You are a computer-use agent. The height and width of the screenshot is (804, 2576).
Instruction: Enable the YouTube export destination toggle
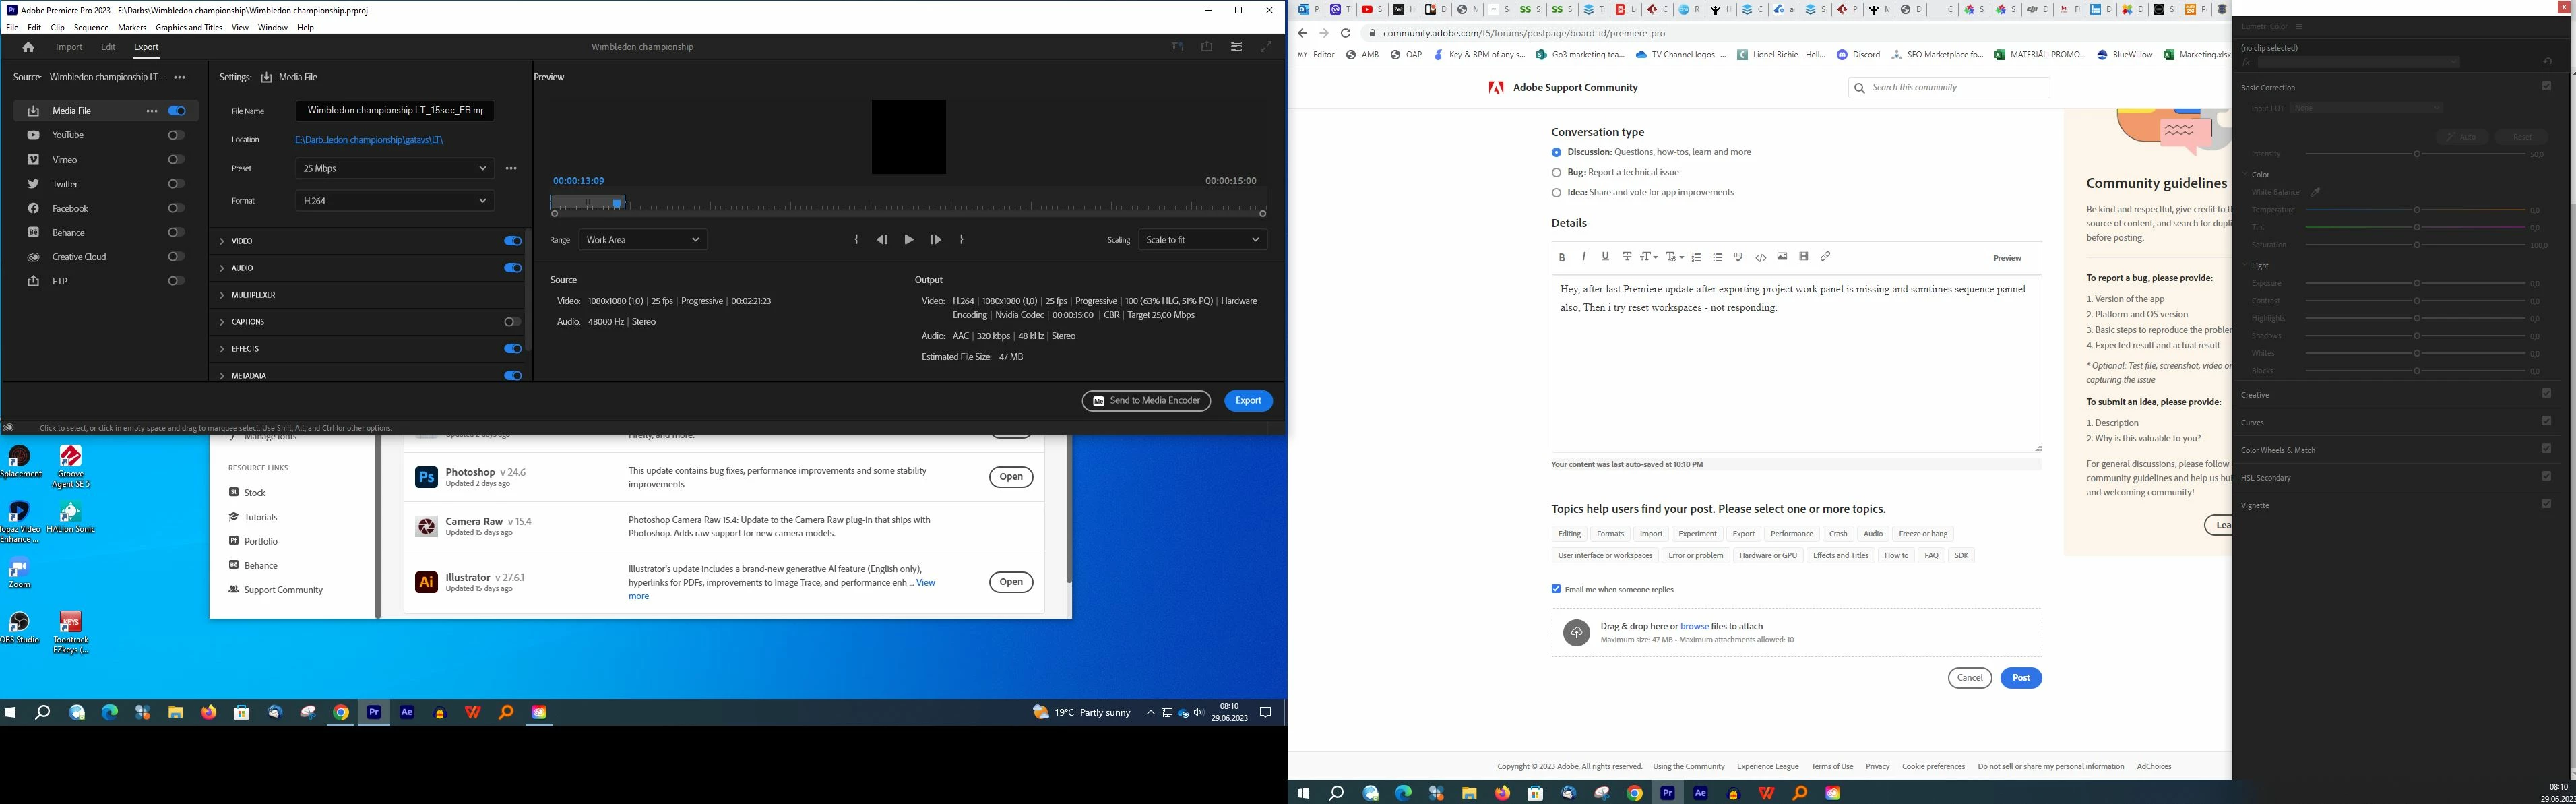tap(176, 135)
